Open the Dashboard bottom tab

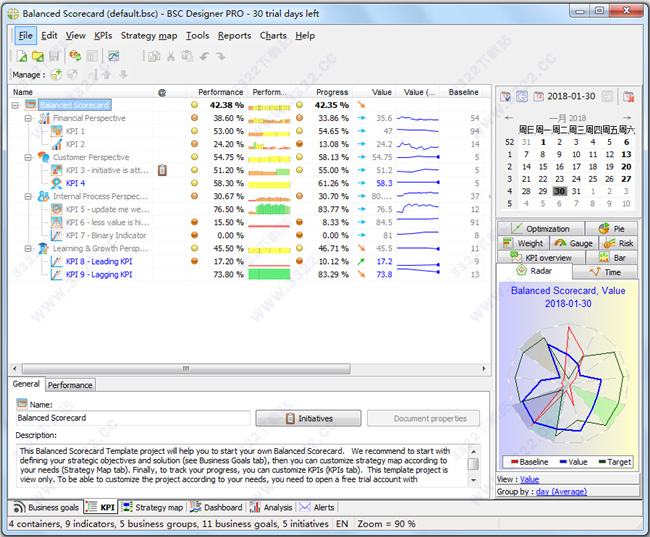pyautogui.click(x=216, y=508)
